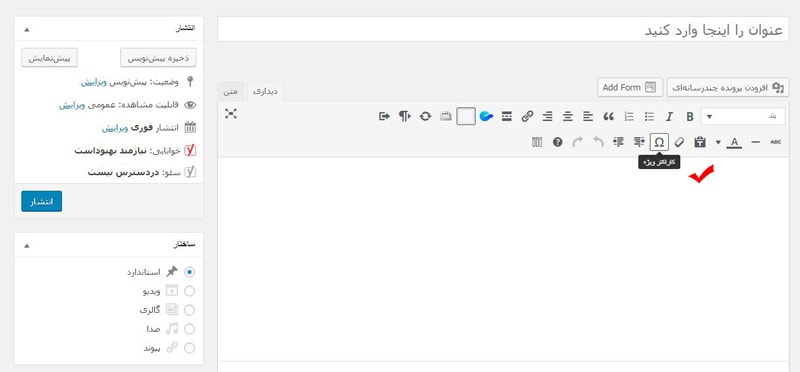Apply blockquote formatting

tap(609, 117)
